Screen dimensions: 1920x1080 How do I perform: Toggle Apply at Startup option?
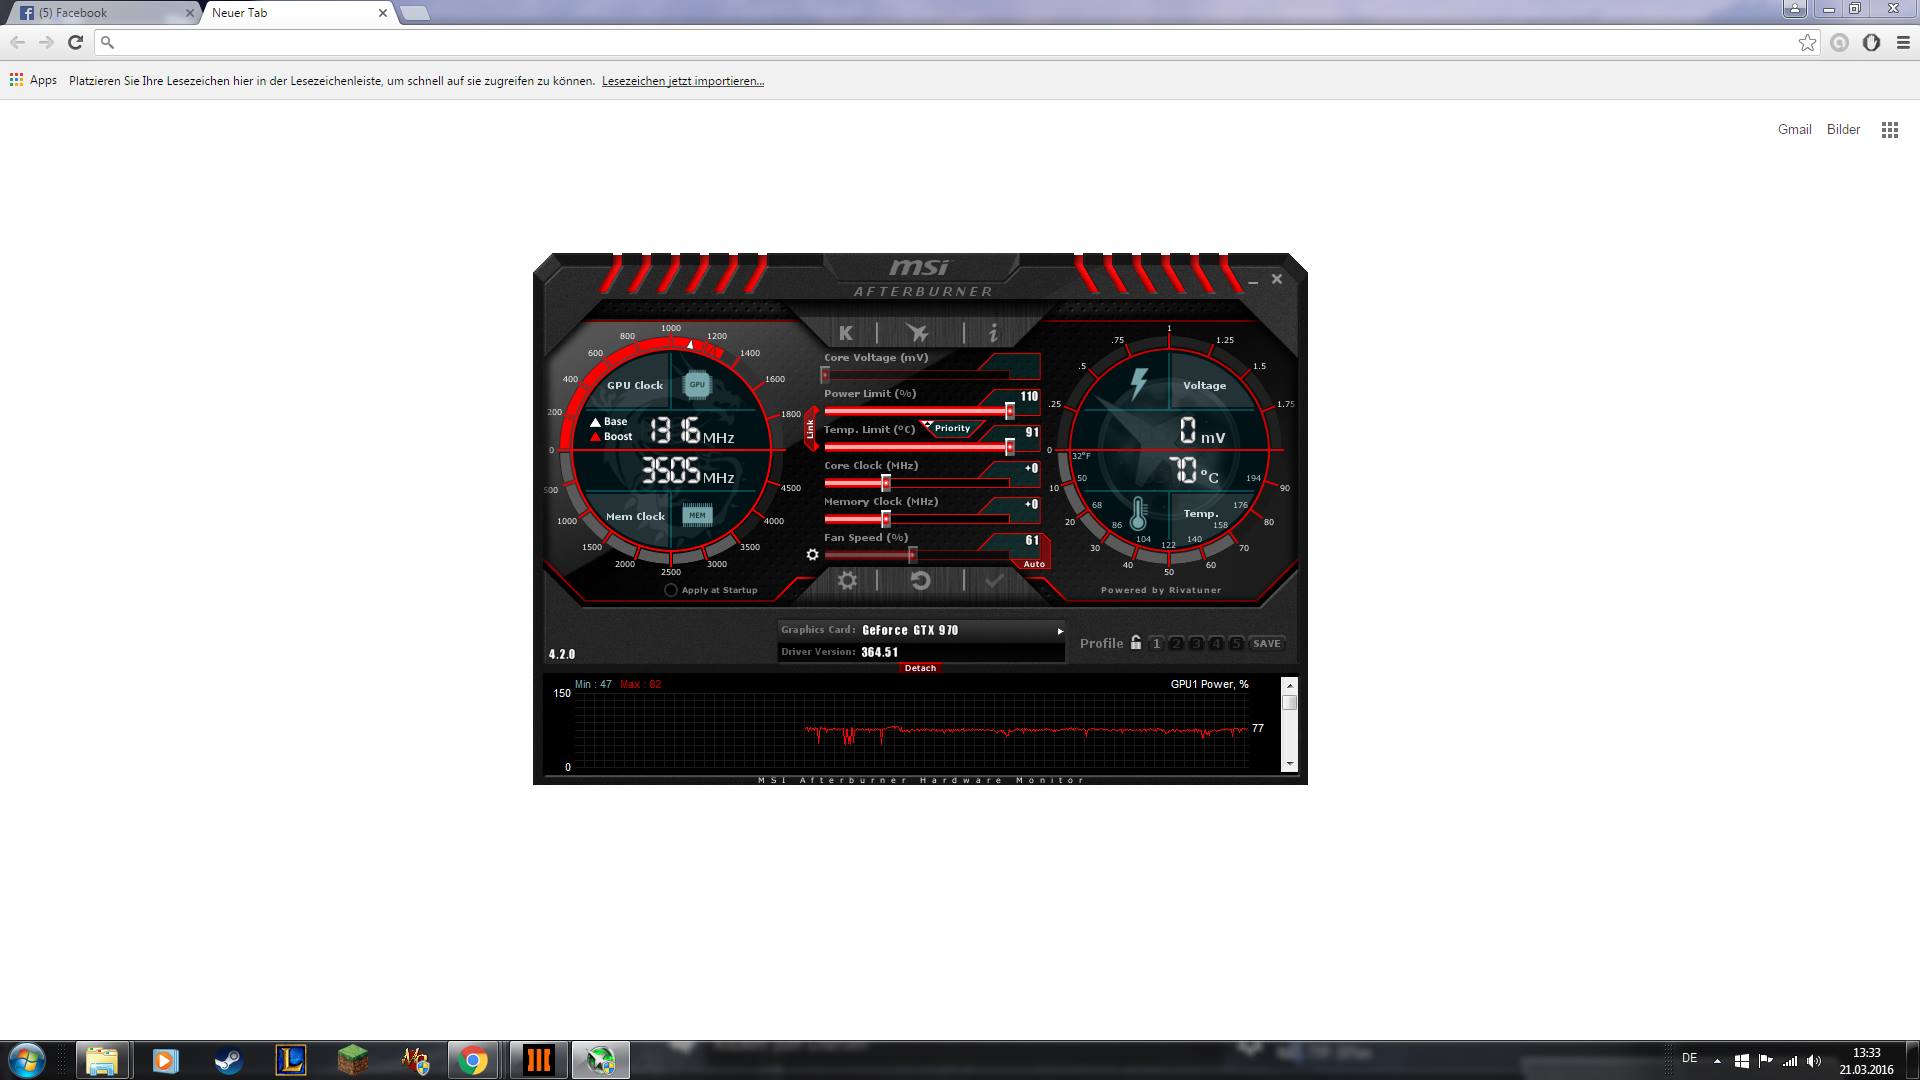point(671,590)
